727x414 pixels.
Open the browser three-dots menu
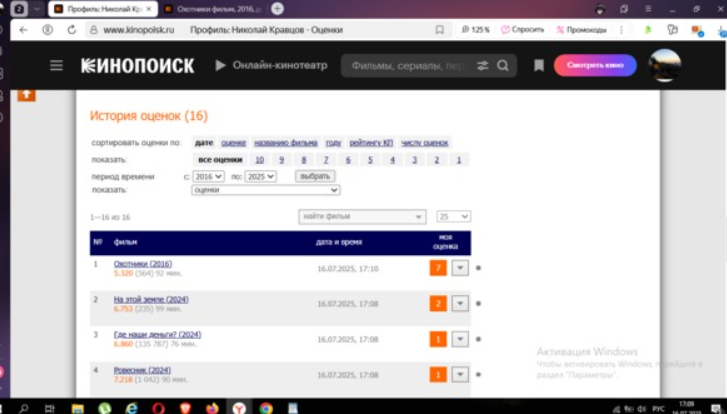[621, 30]
